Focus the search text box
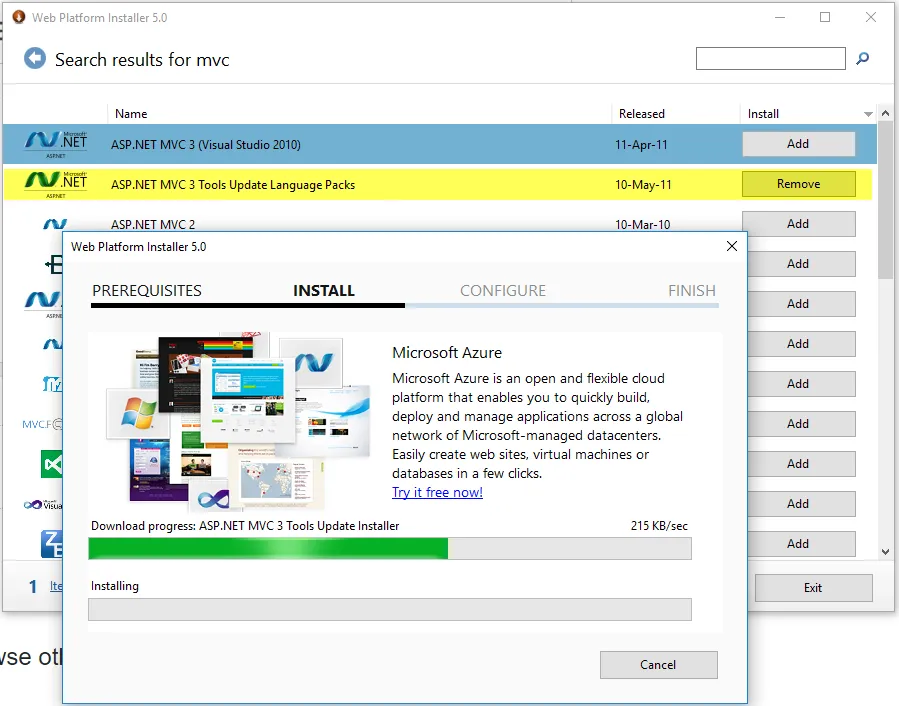899x706 pixels. [x=770, y=58]
